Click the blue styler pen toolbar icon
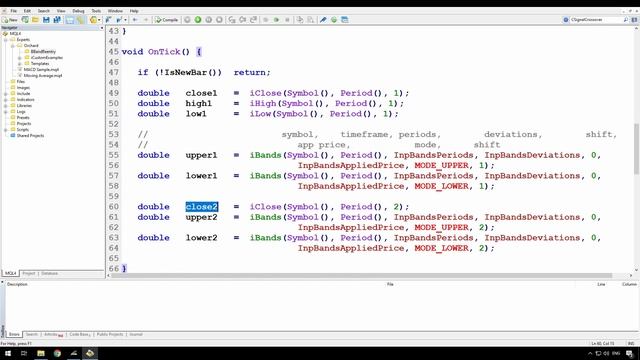Image resolution: width=640 pixels, height=360 pixels. tap(323, 20)
